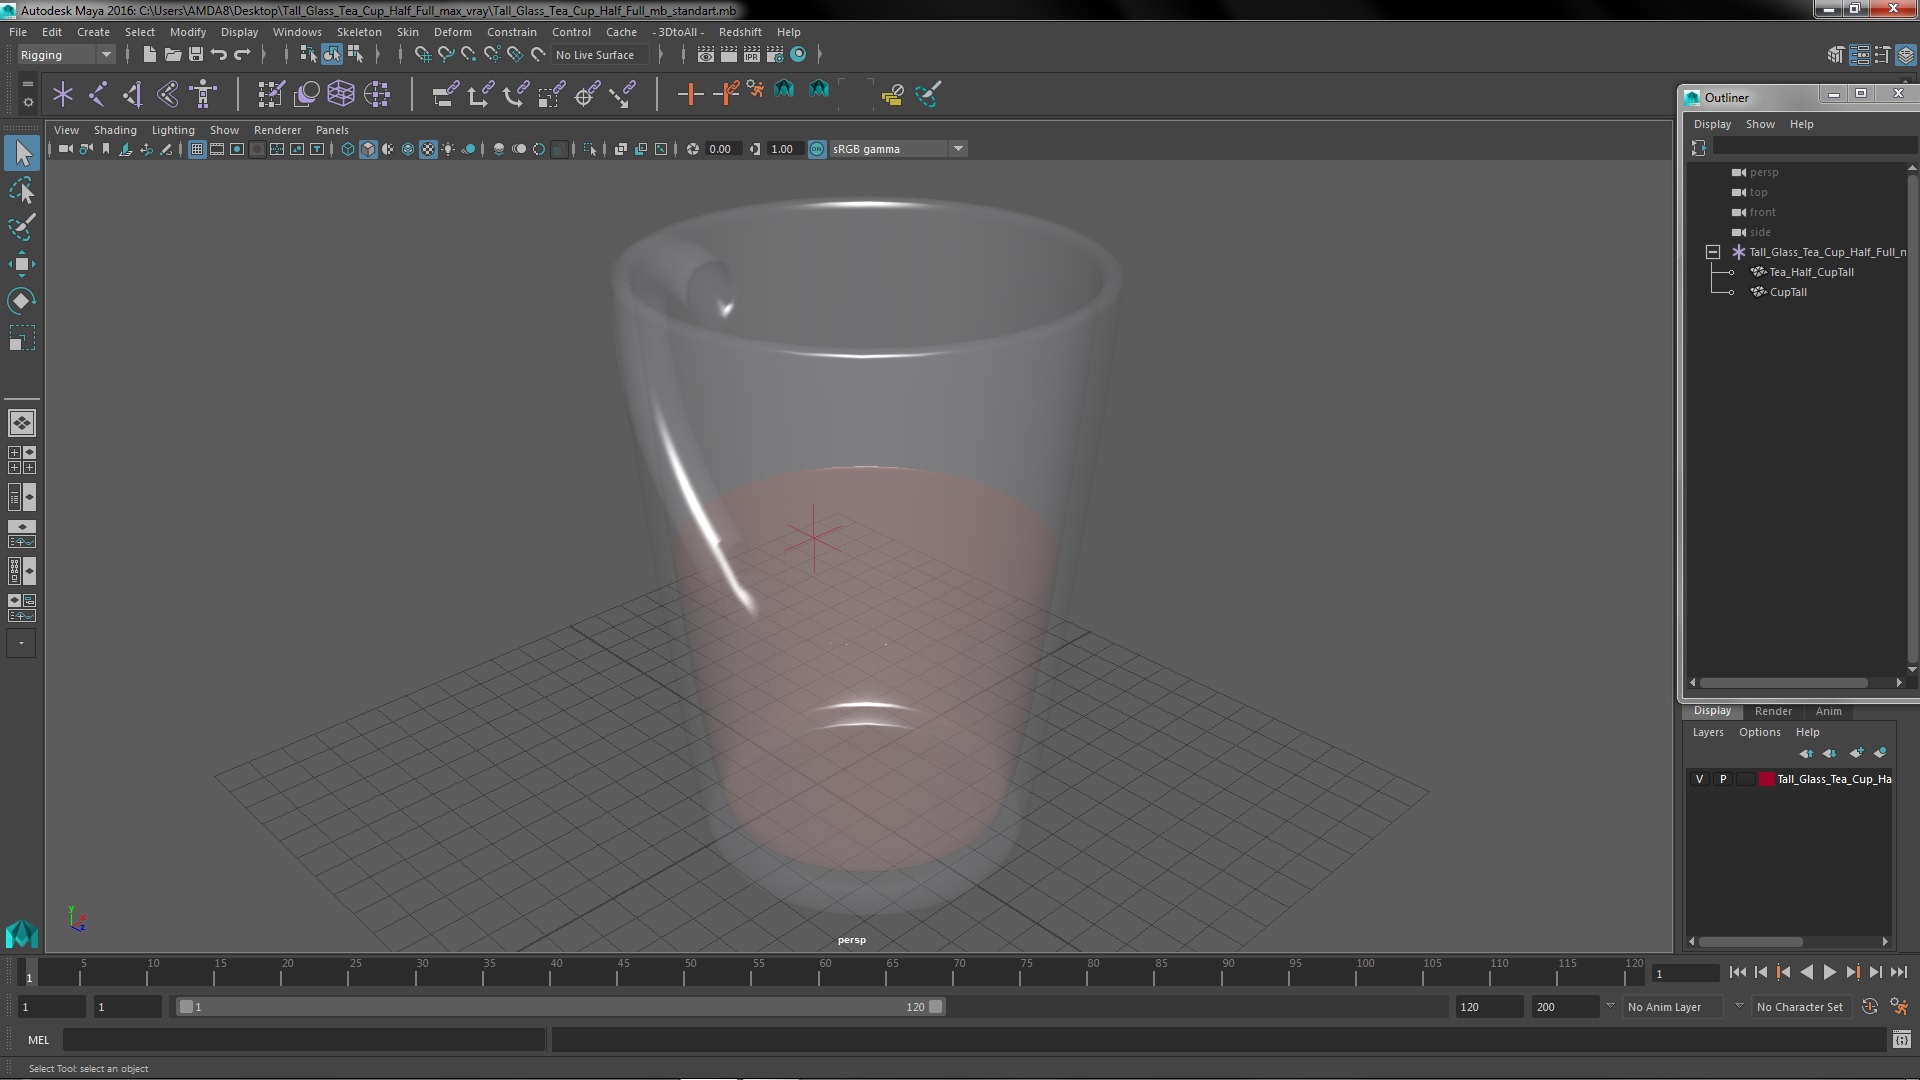The height and width of the screenshot is (1080, 1920).
Task: Toggle auto keyframe button
Action: click(1869, 1007)
